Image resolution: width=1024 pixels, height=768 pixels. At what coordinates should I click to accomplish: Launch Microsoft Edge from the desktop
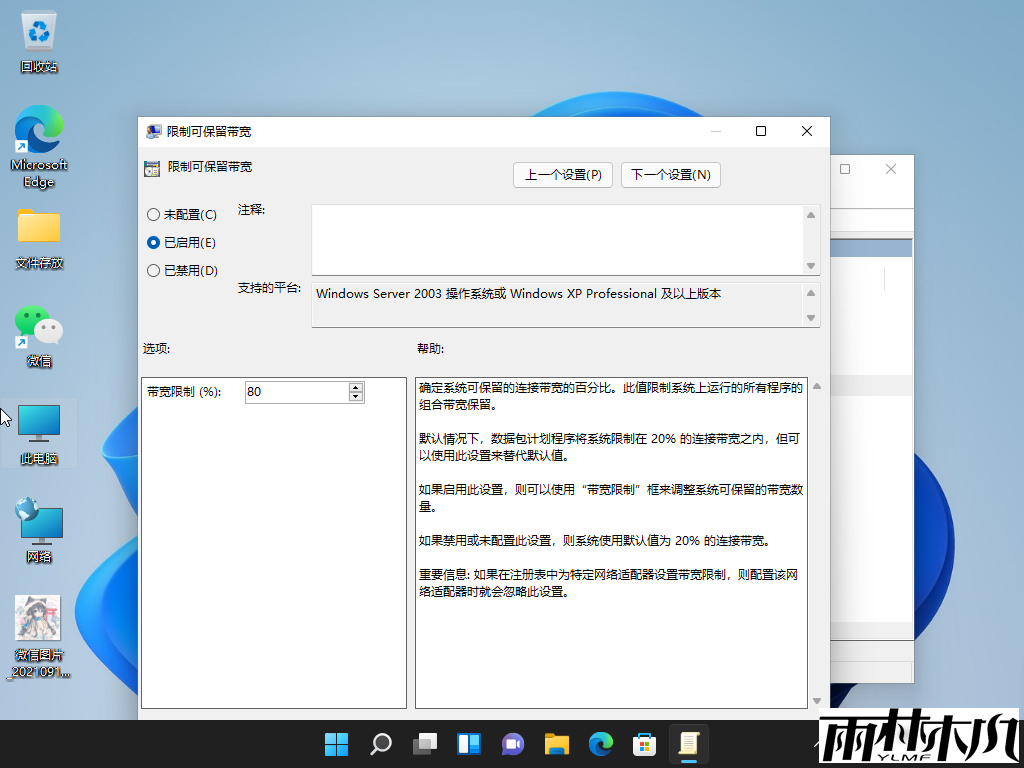[38, 130]
